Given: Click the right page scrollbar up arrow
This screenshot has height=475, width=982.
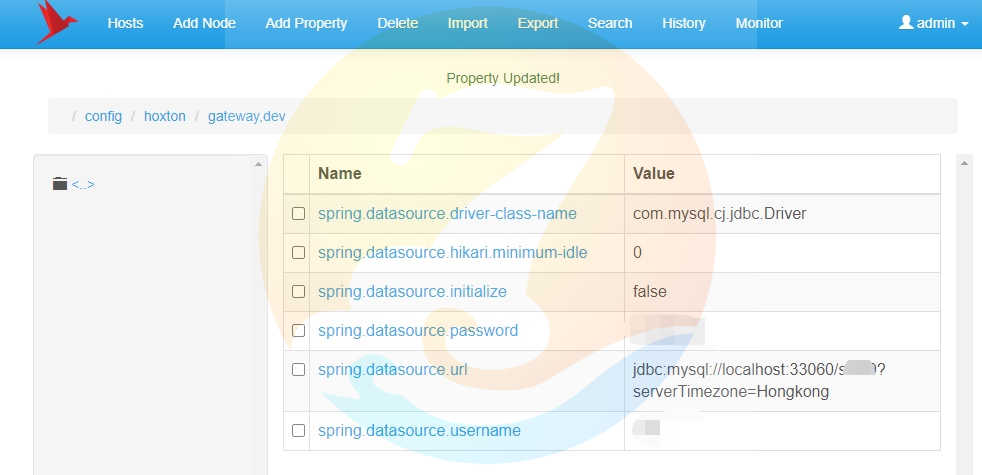Looking at the screenshot, I should tap(964, 163).
